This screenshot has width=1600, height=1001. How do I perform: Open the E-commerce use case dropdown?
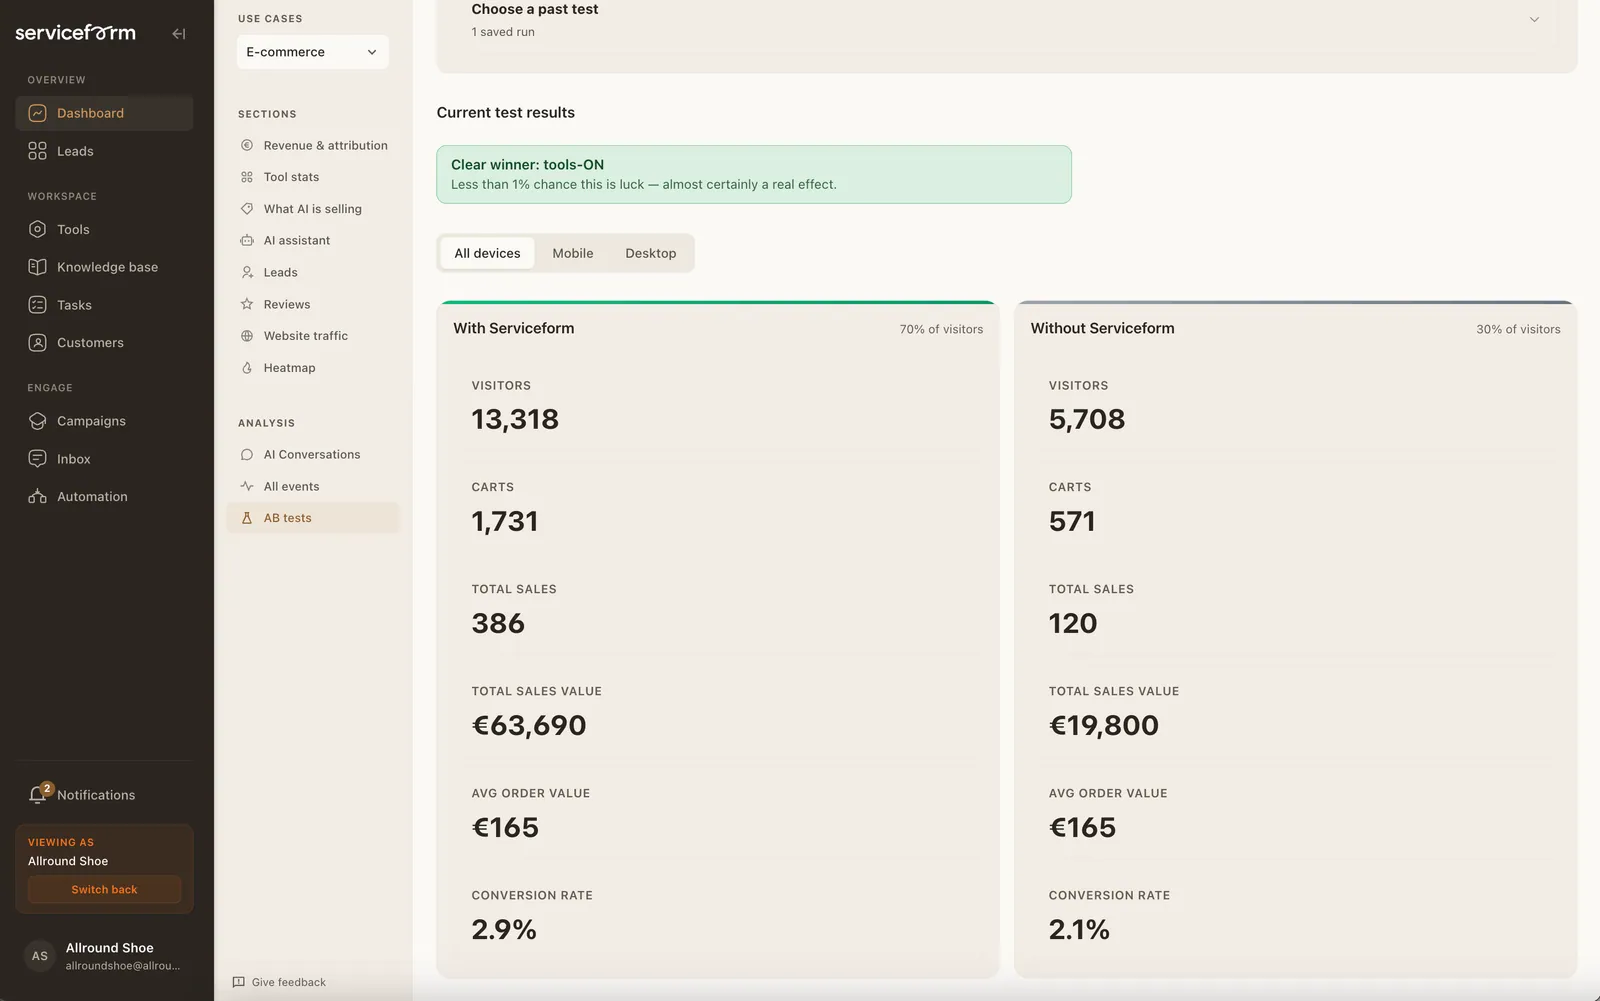coord(312,52)
